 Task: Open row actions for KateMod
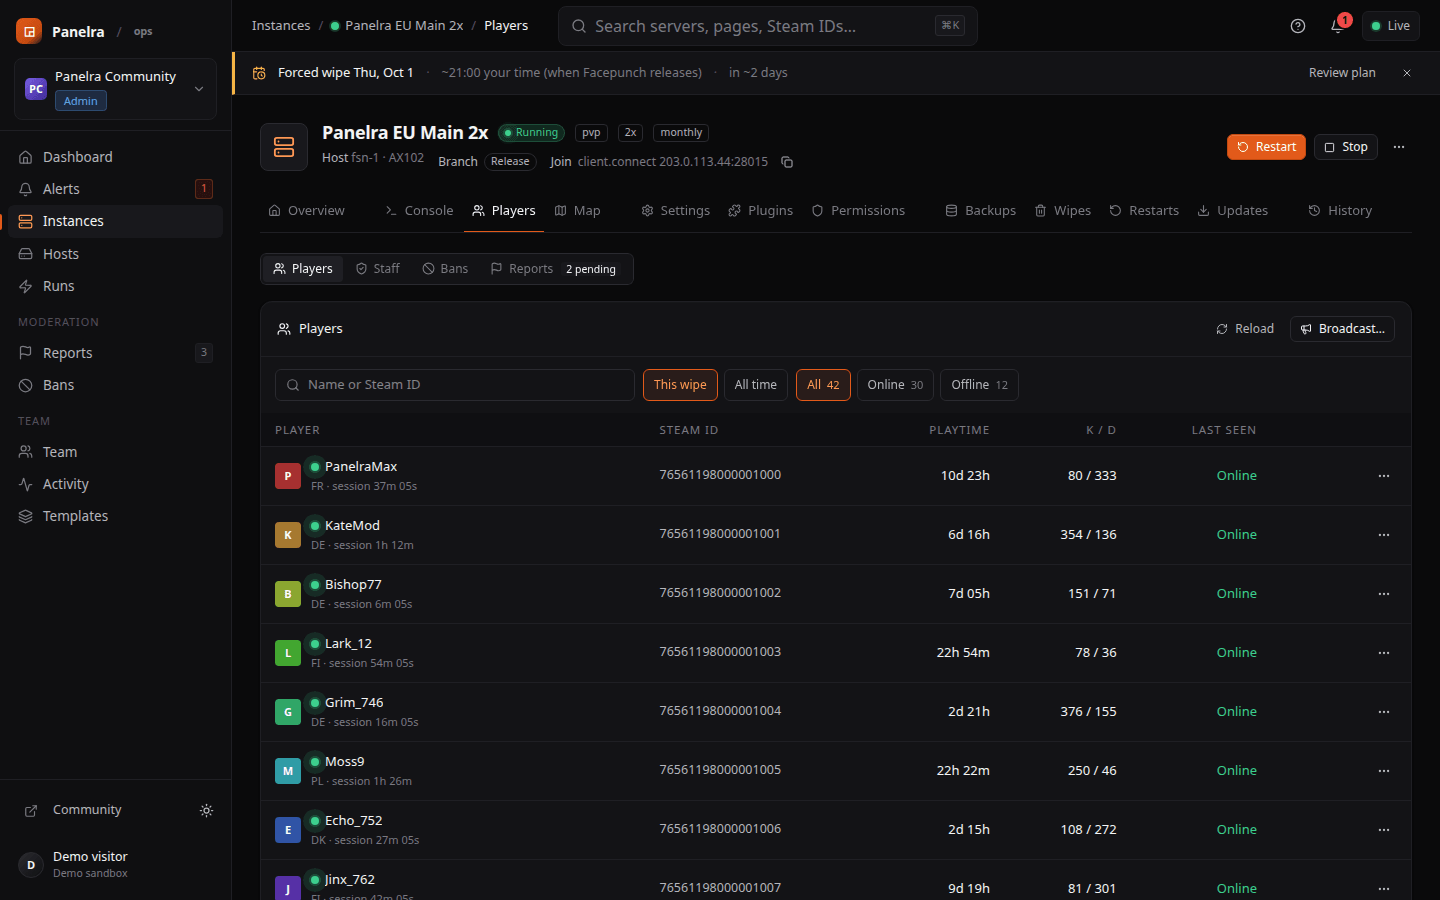click(1384, 535)
